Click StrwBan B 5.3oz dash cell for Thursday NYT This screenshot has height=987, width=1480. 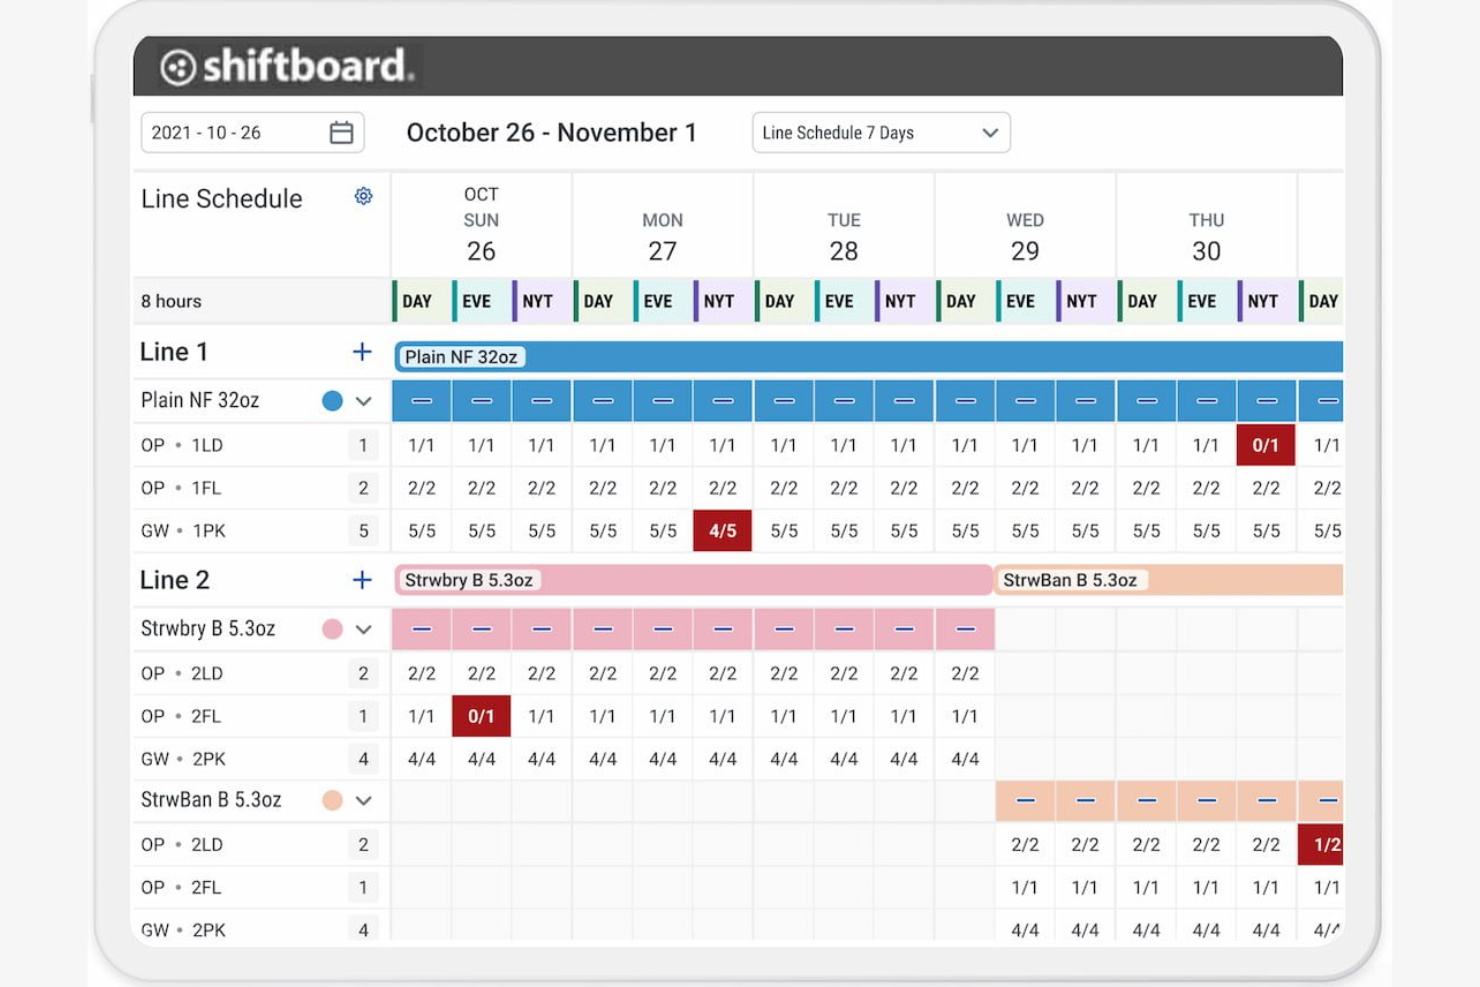coord(1266,800)
